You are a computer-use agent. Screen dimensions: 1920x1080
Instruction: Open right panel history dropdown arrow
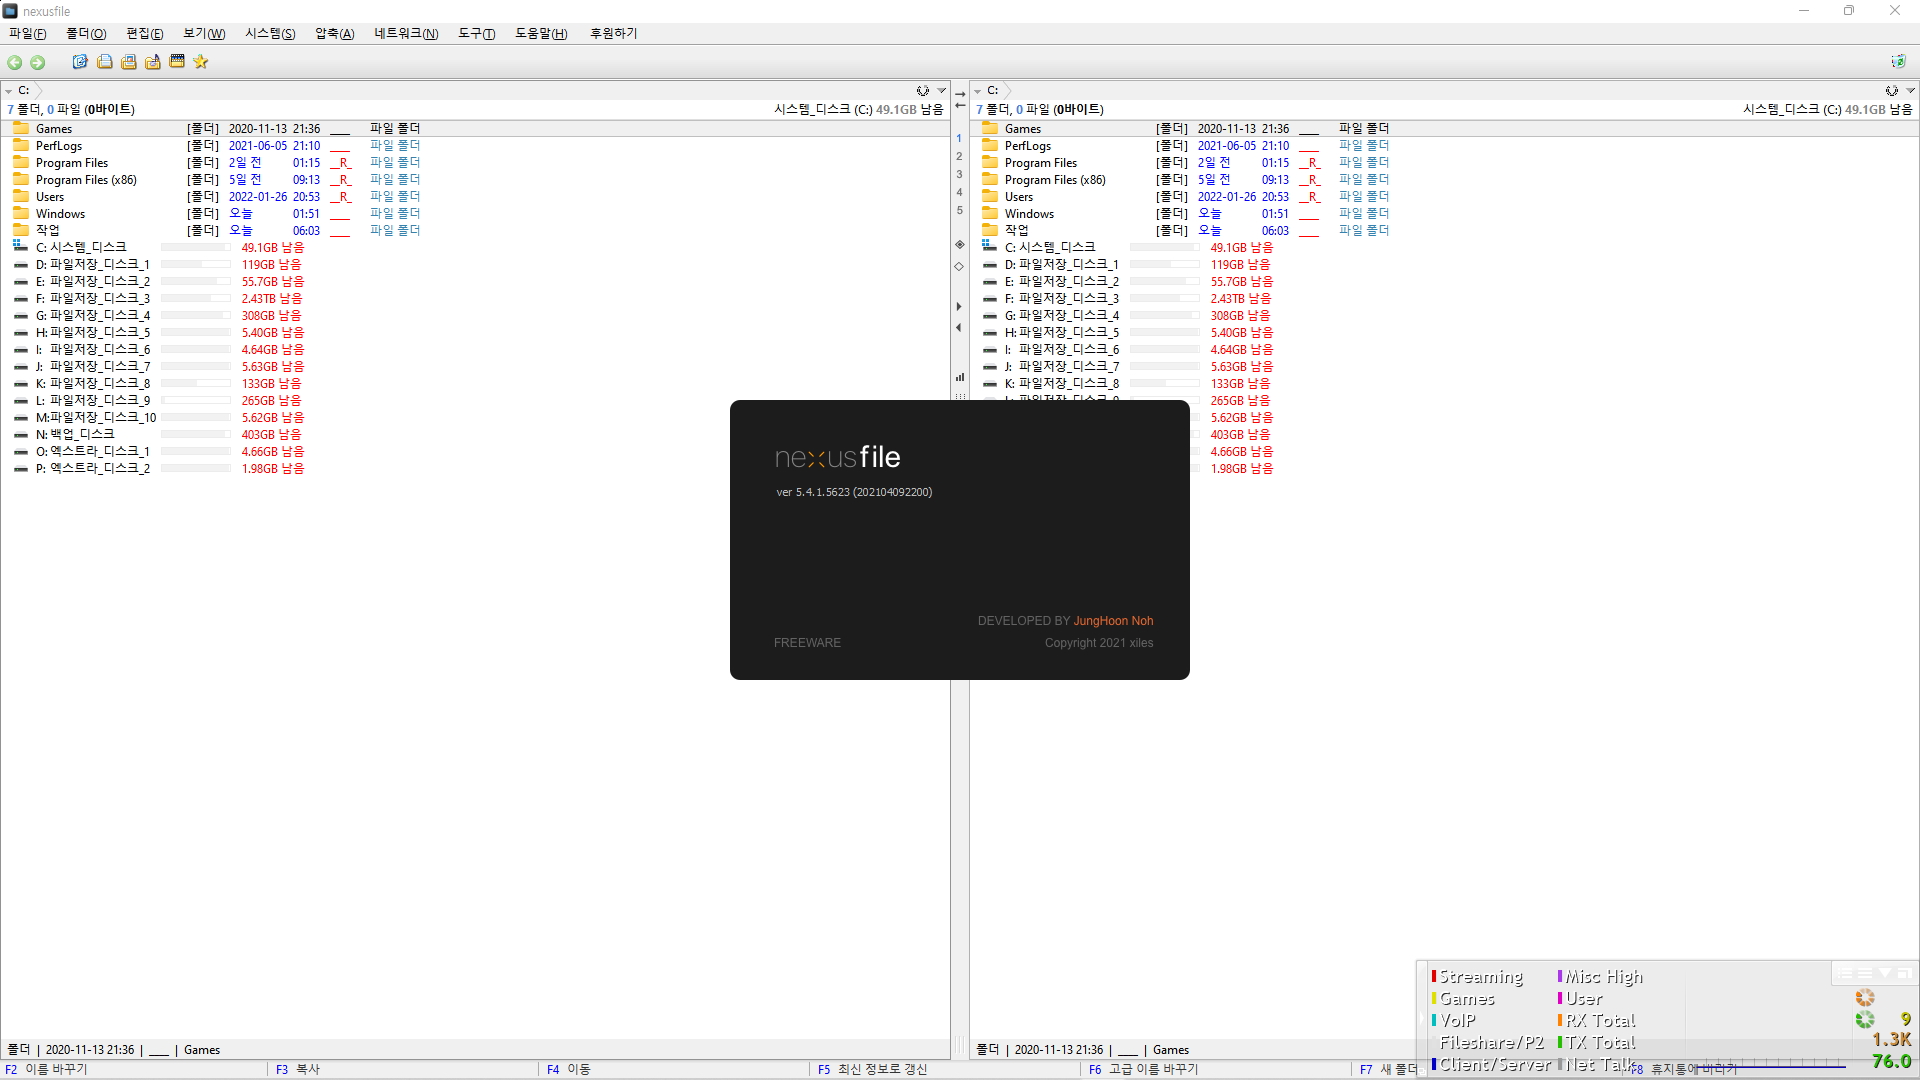coord(1911,91)
